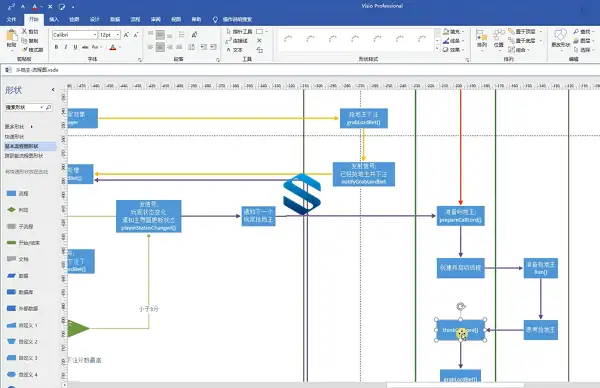Select the Connector tool

(237, 41)
